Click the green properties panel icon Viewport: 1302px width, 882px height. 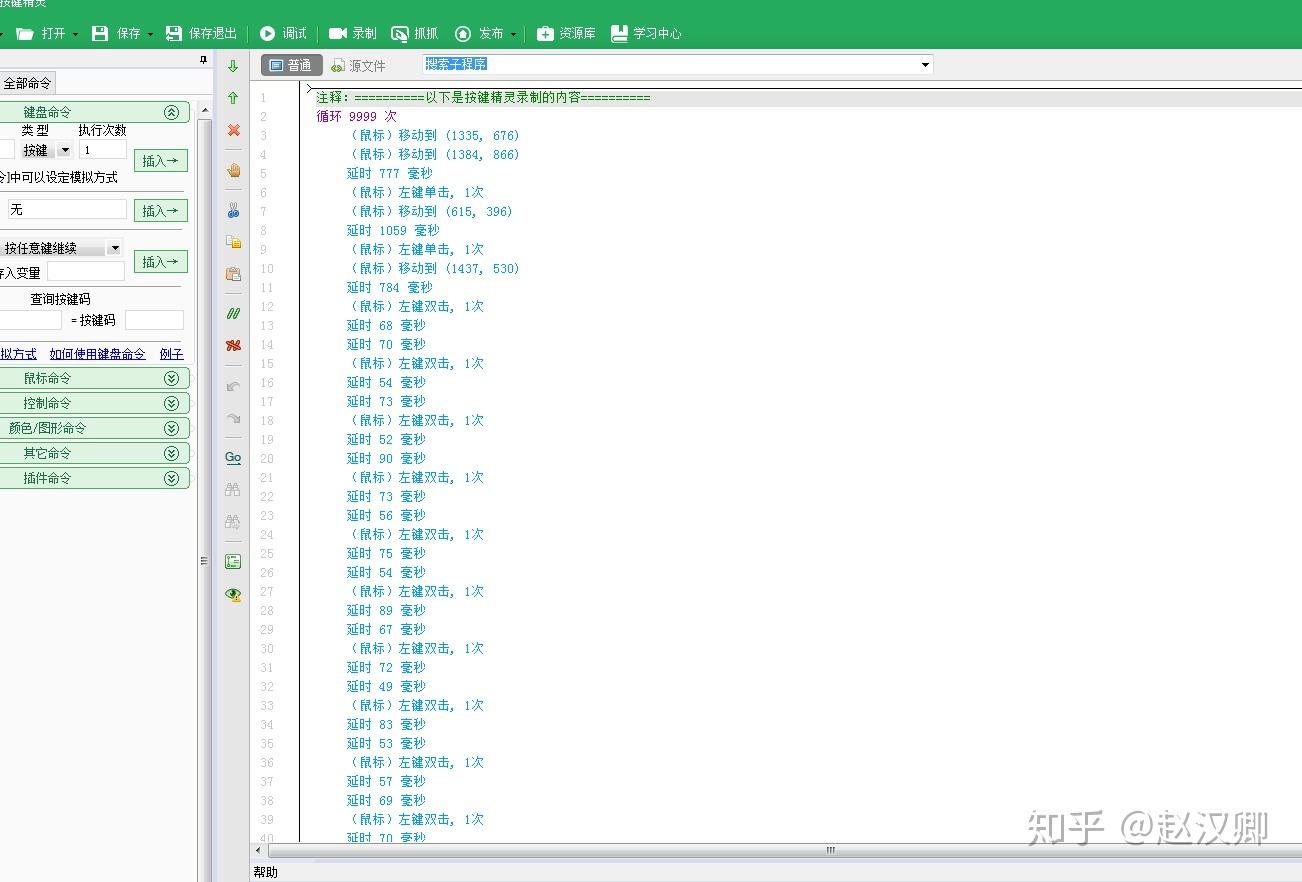click(x=233, y=562)
